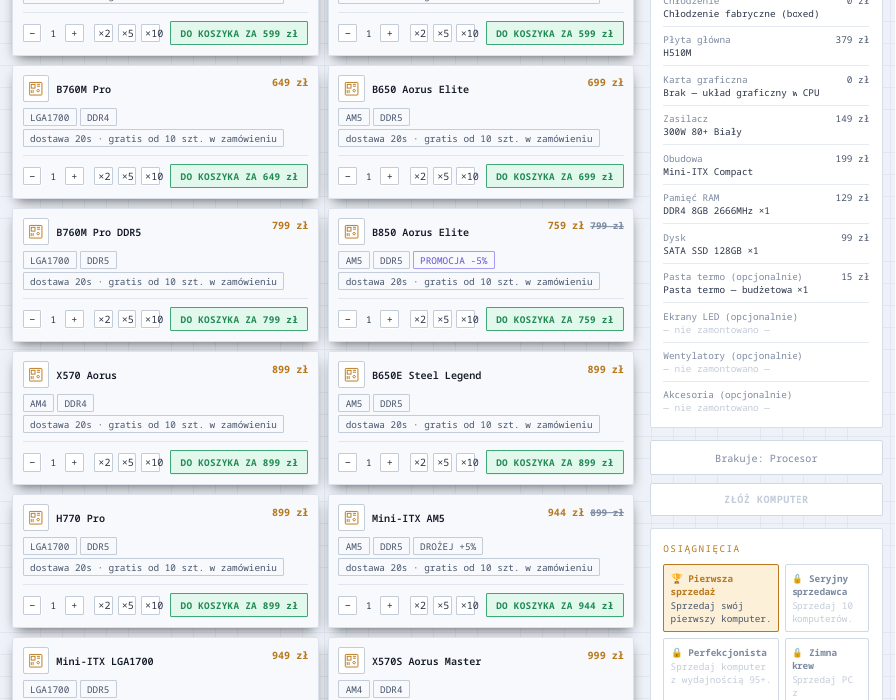Add Mini-ITX AM5 to cart for 944 zł
This screenshot has width=896, height=700.
554,605
